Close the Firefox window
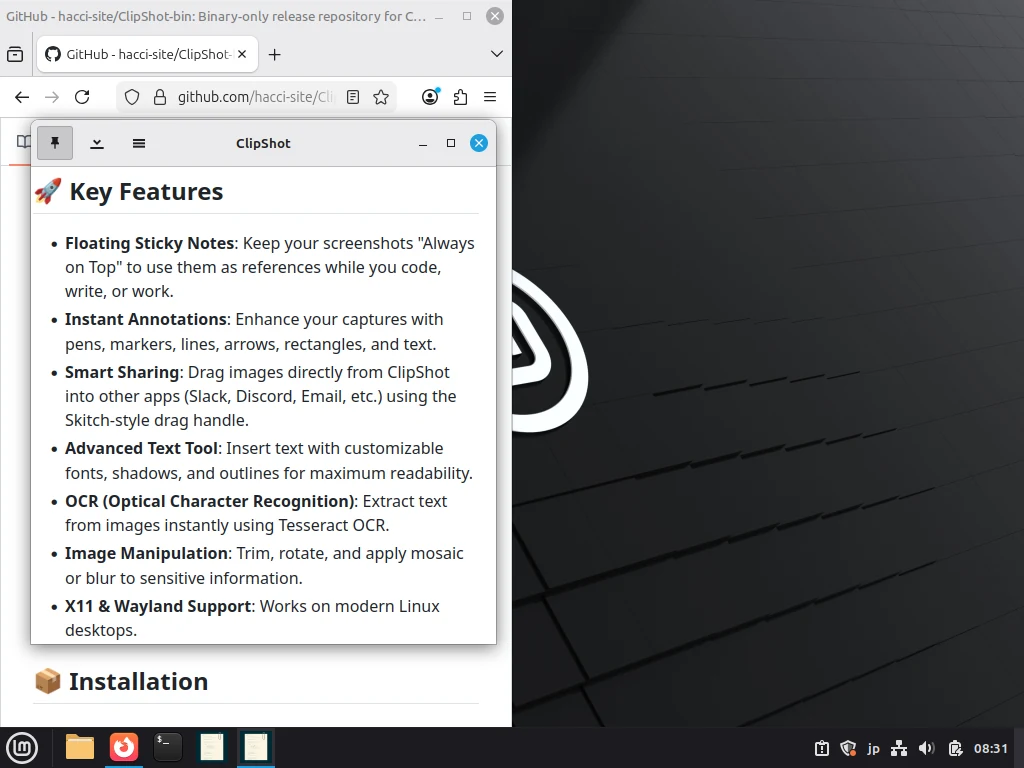 (495, 16)
